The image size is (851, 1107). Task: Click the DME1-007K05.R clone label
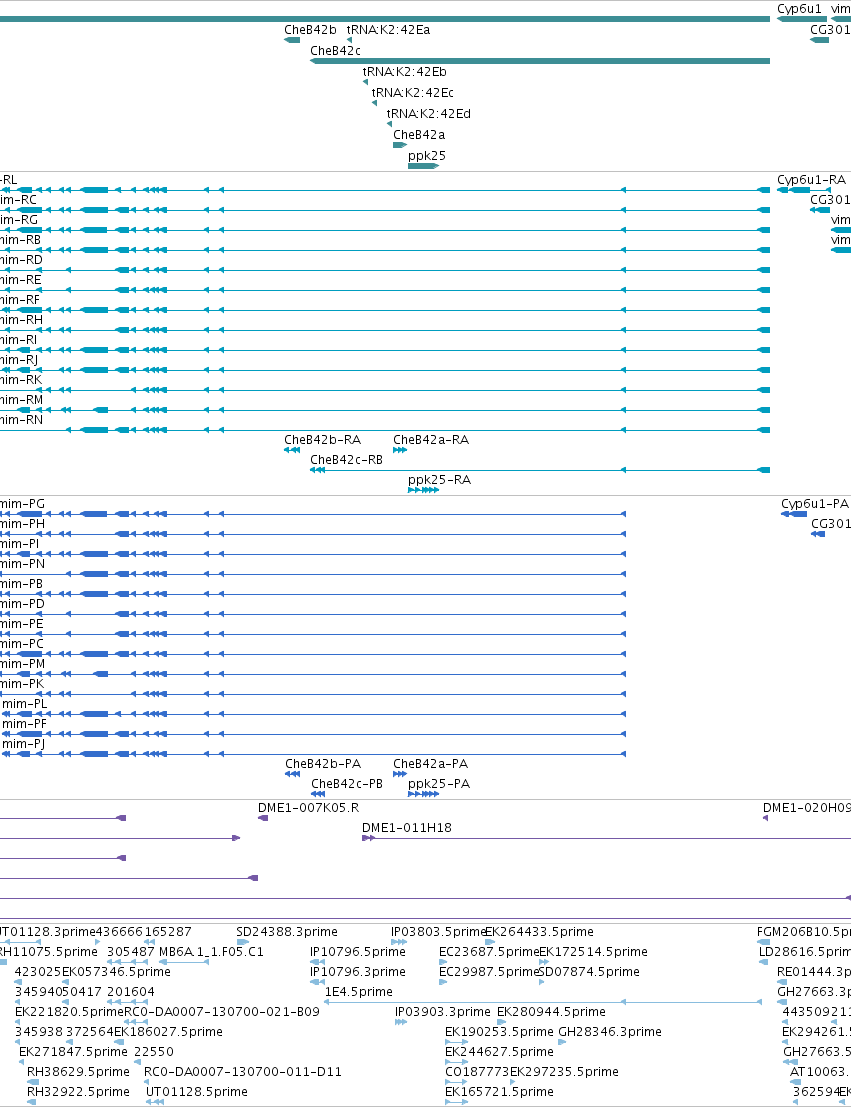(309, 808)
